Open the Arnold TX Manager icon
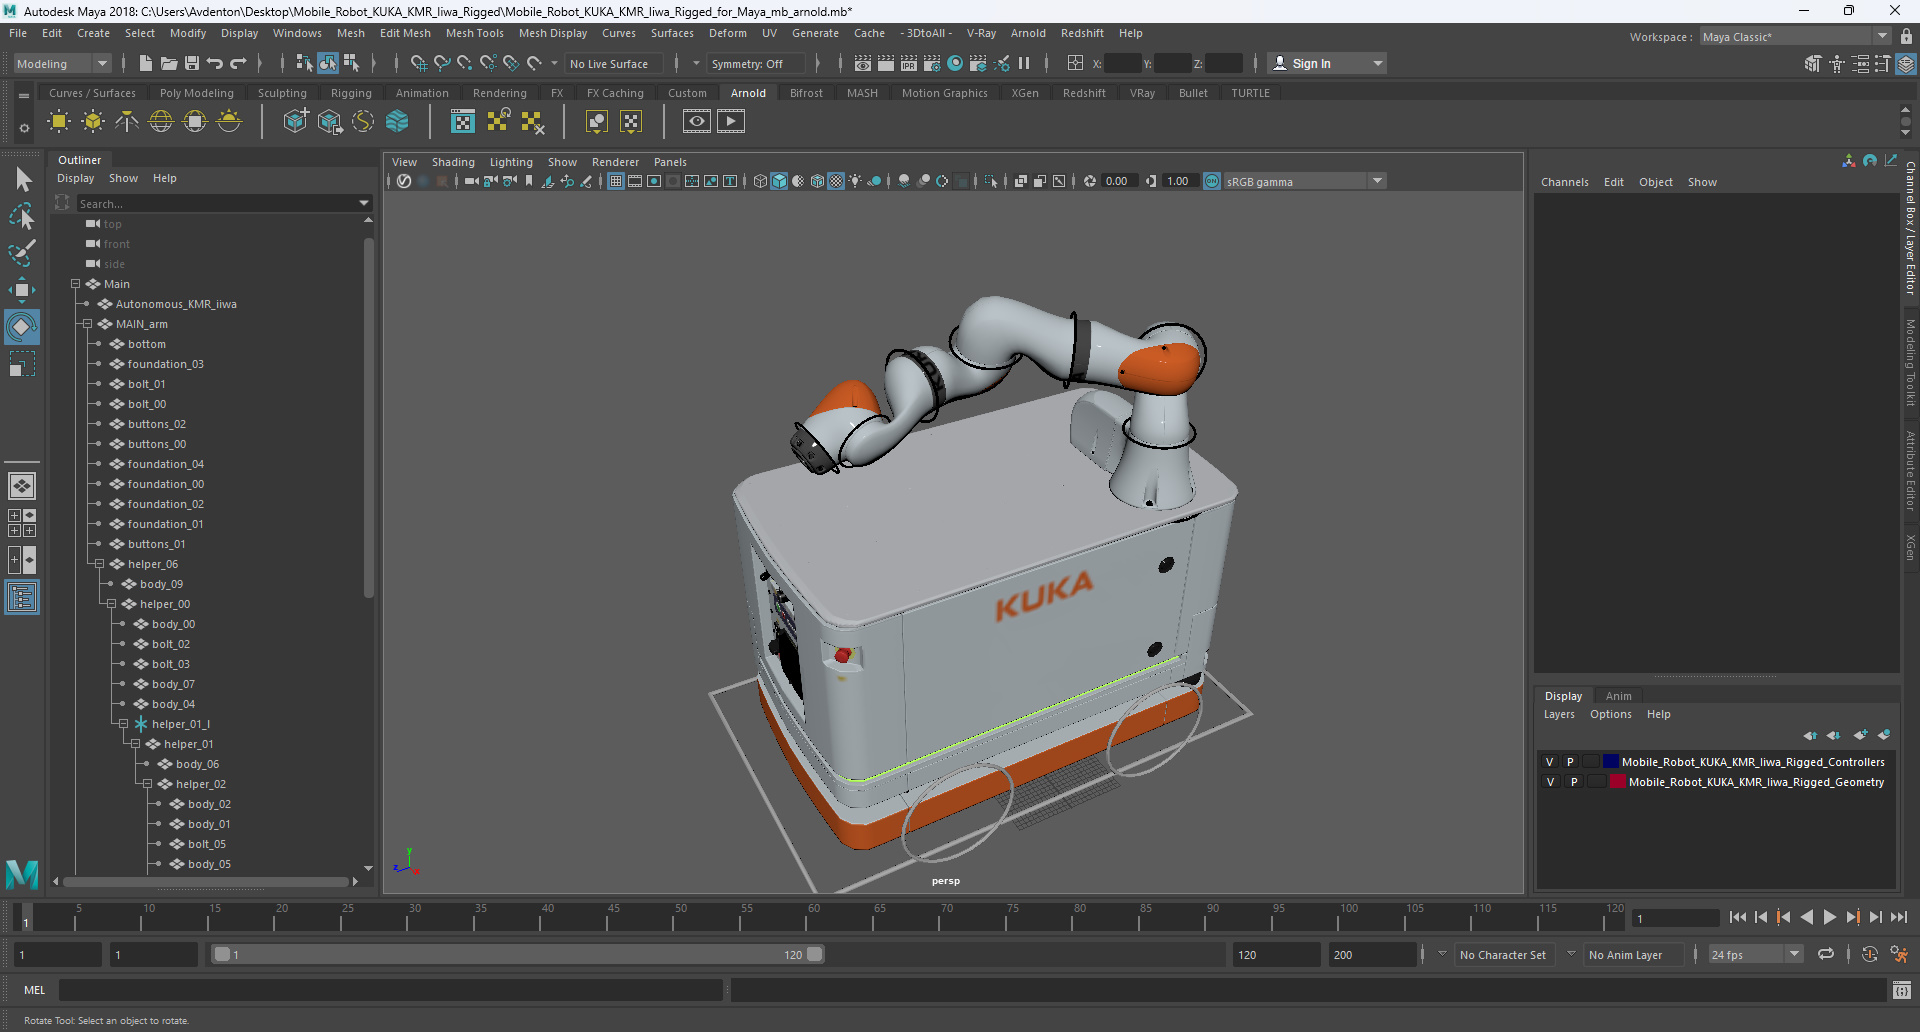Viewport: 1920px width, 1032px height. coord(463,122)
